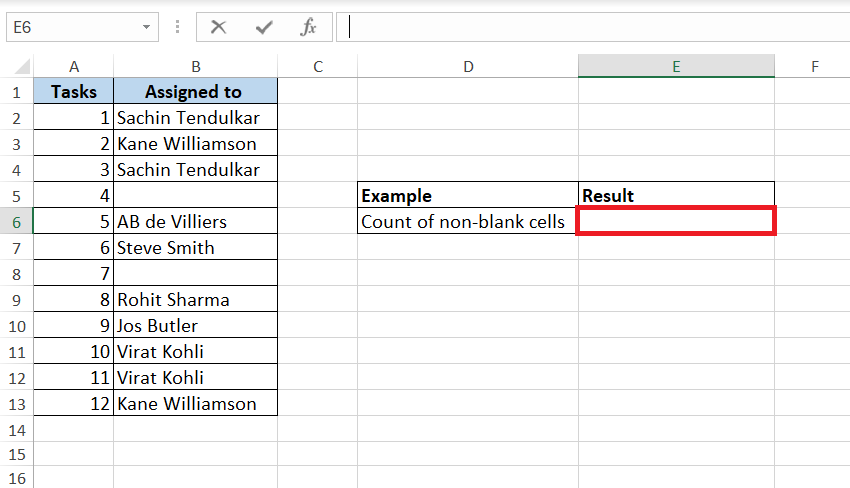Select row 8 header
The height and width of the screenshot is (488, 850).
point(16,273)
